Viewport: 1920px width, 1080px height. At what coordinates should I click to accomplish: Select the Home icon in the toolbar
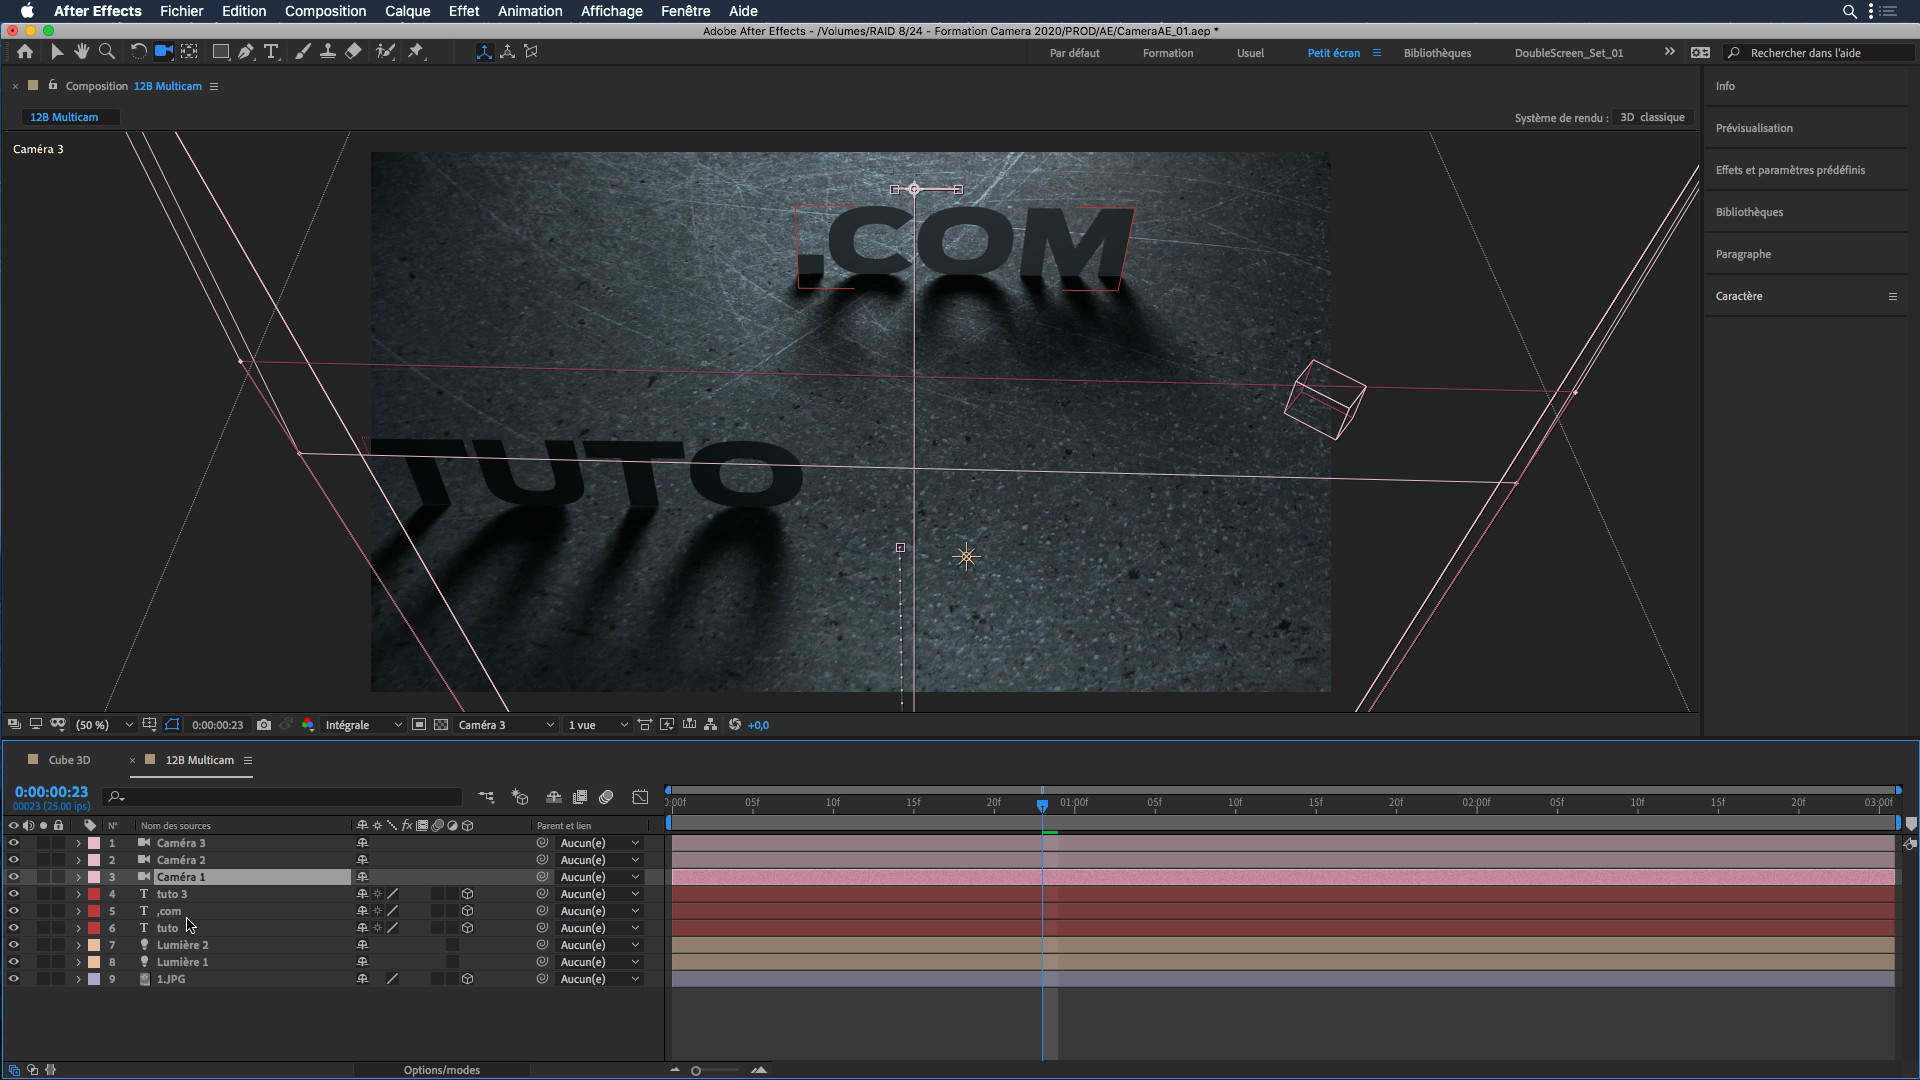(x=25, y=52)
